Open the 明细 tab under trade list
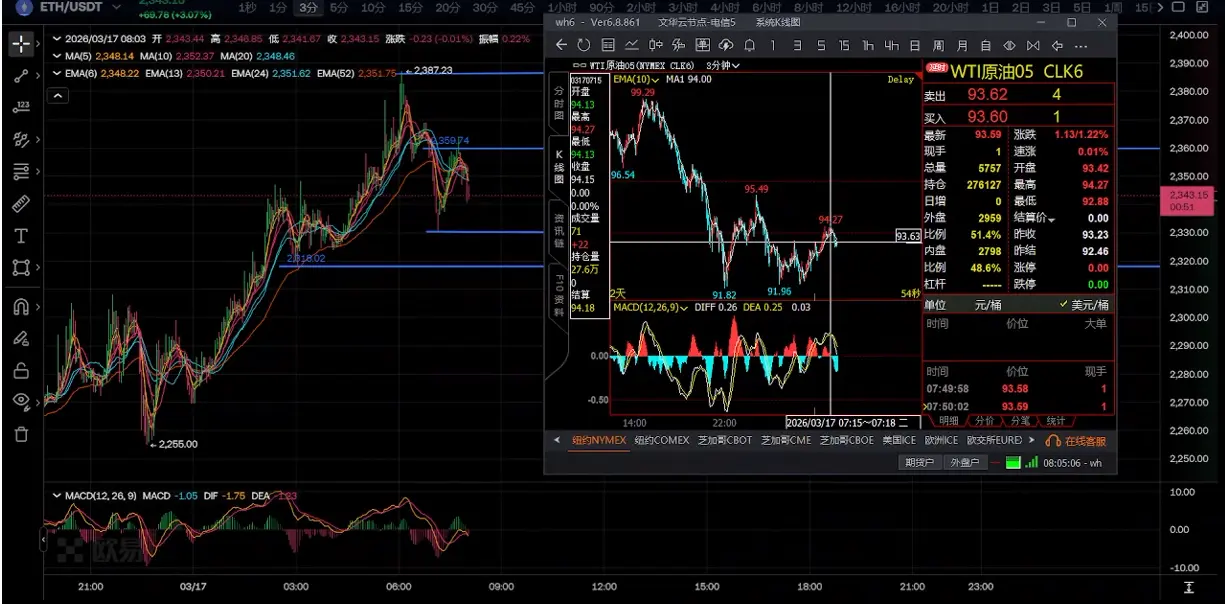The height and width of the screenshot is (604, 1225). point(948,421)
